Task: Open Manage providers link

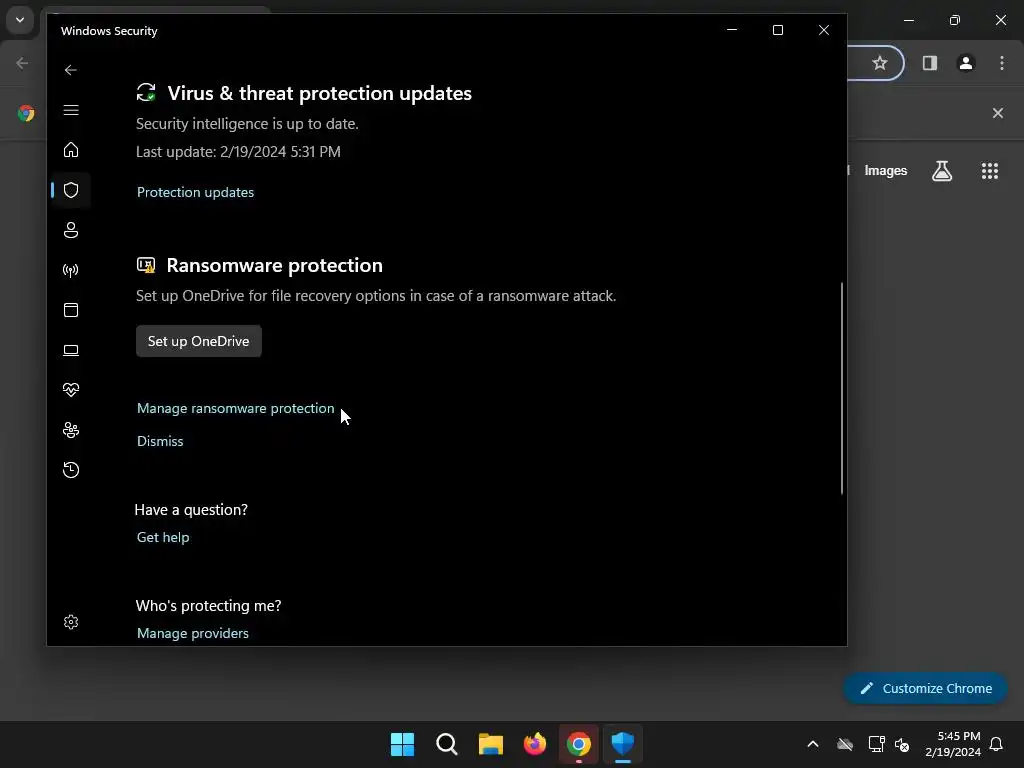Action: pos(193,633)
